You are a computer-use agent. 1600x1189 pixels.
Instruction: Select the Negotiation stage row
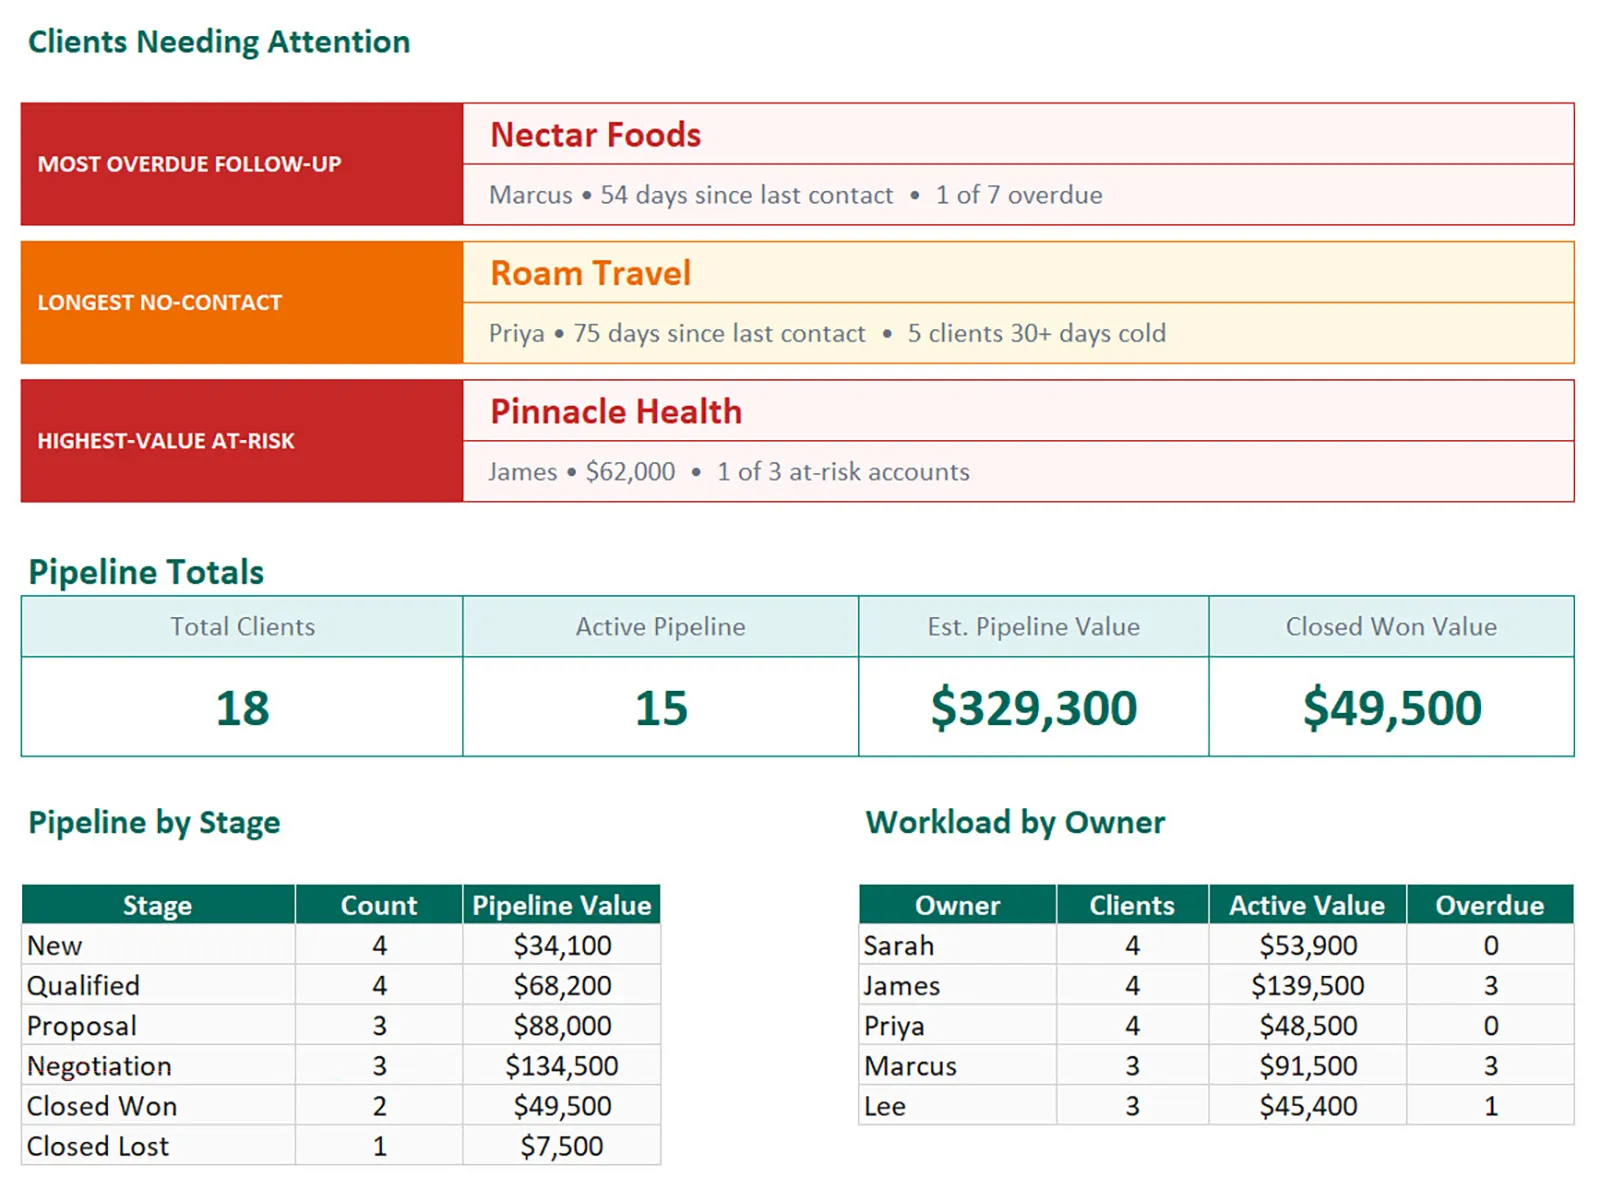click(98, 1065)
